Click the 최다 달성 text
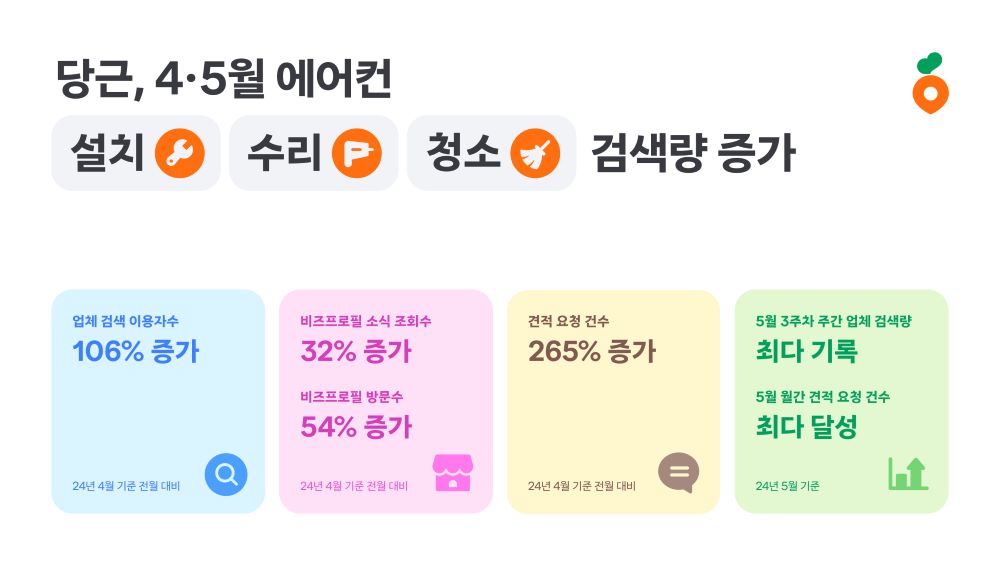 tap(807, 427)
